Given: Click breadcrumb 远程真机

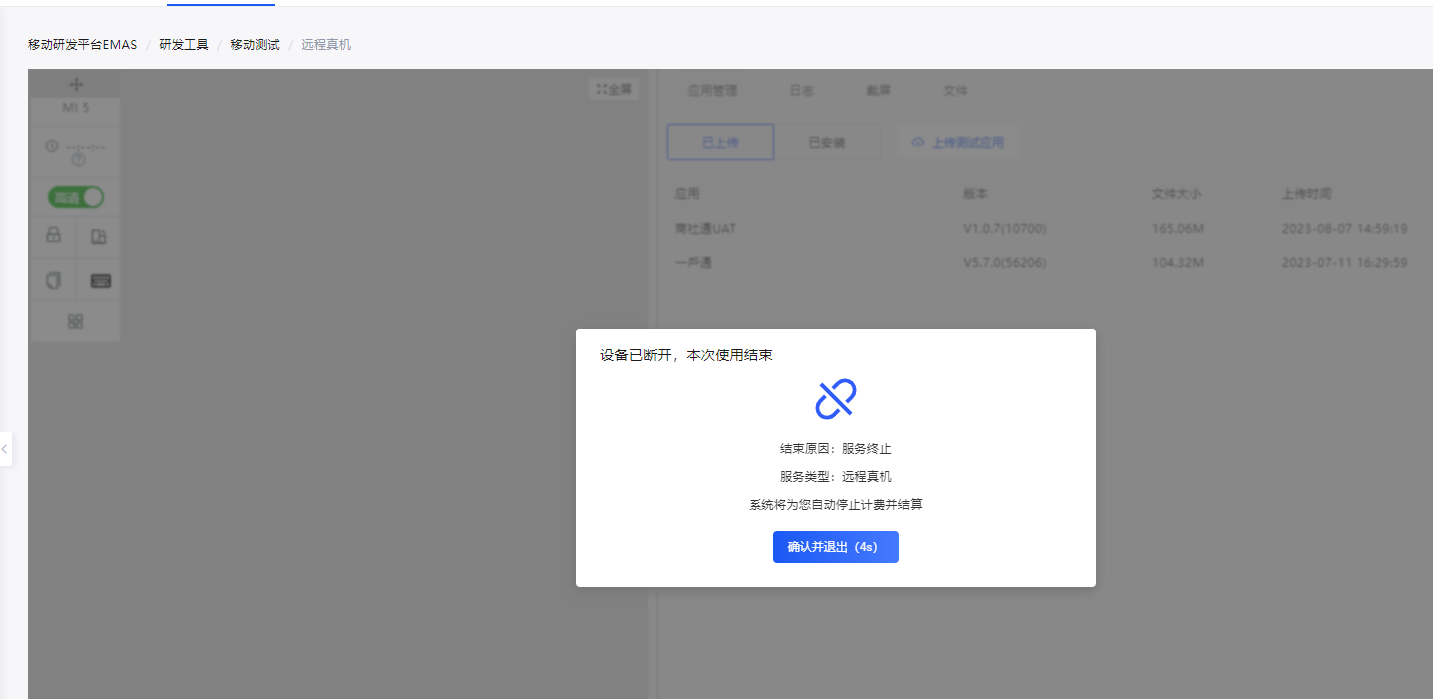Looking at the screenshot, I should click(x=326, y=45).
